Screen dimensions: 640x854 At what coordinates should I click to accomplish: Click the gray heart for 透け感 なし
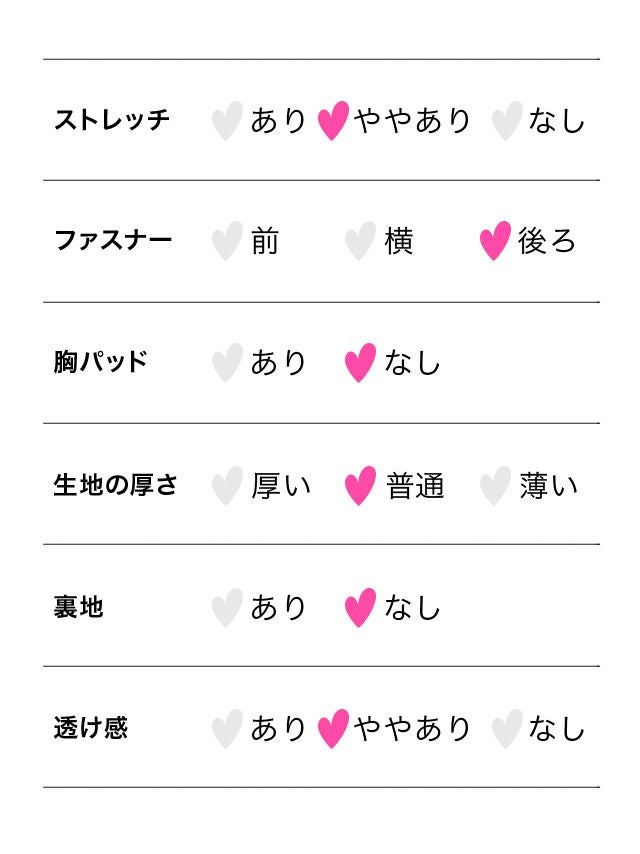point(506,729)
